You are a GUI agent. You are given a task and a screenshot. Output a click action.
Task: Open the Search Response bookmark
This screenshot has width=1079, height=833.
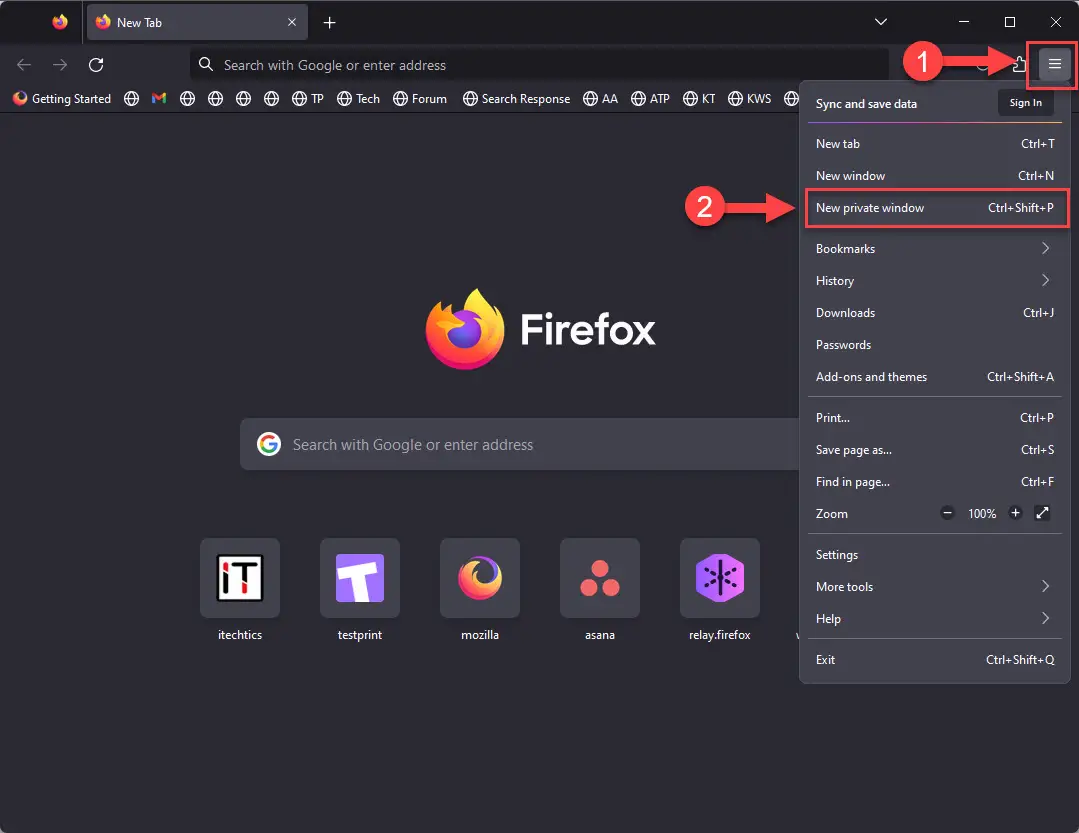pos(516,98)
